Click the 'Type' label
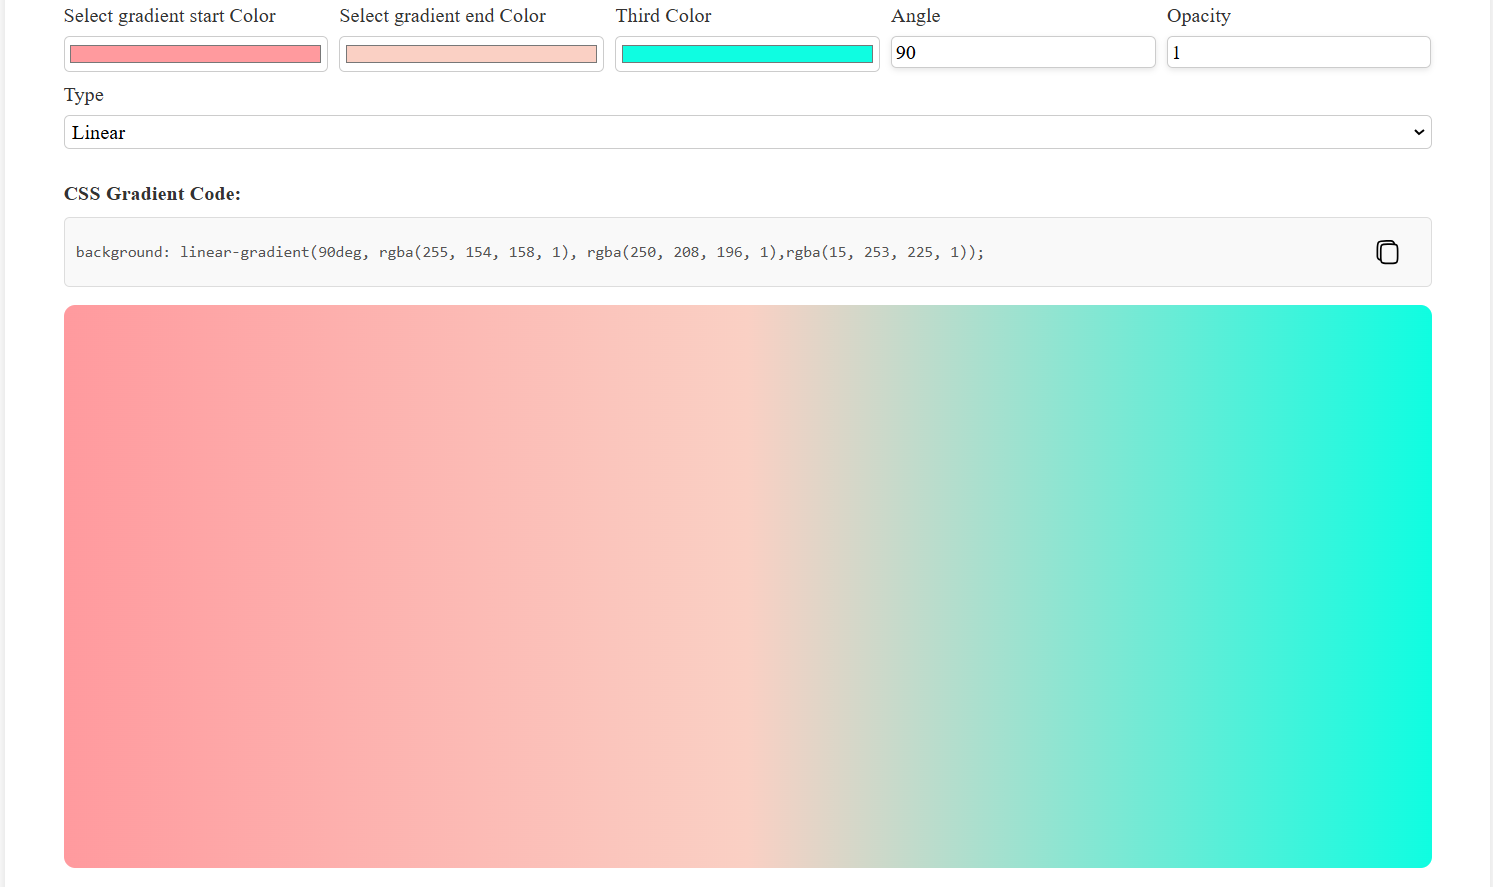The image size is (1493, 887). point(84,95)
